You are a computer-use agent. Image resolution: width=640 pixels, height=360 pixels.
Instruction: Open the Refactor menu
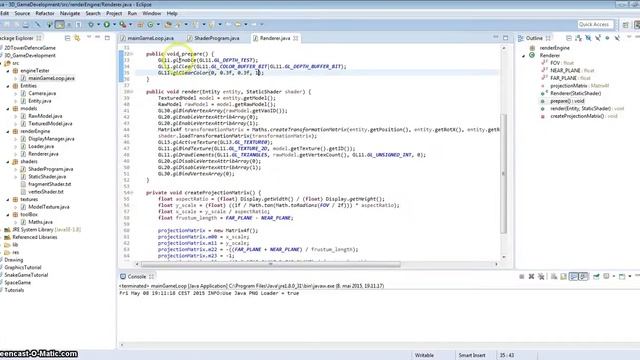coord(45,13)
